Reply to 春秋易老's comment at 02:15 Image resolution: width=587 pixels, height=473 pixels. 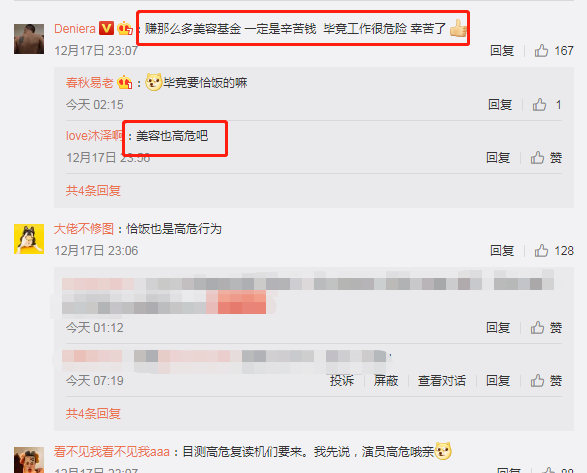pyautogui.click(x=500, y=104)
